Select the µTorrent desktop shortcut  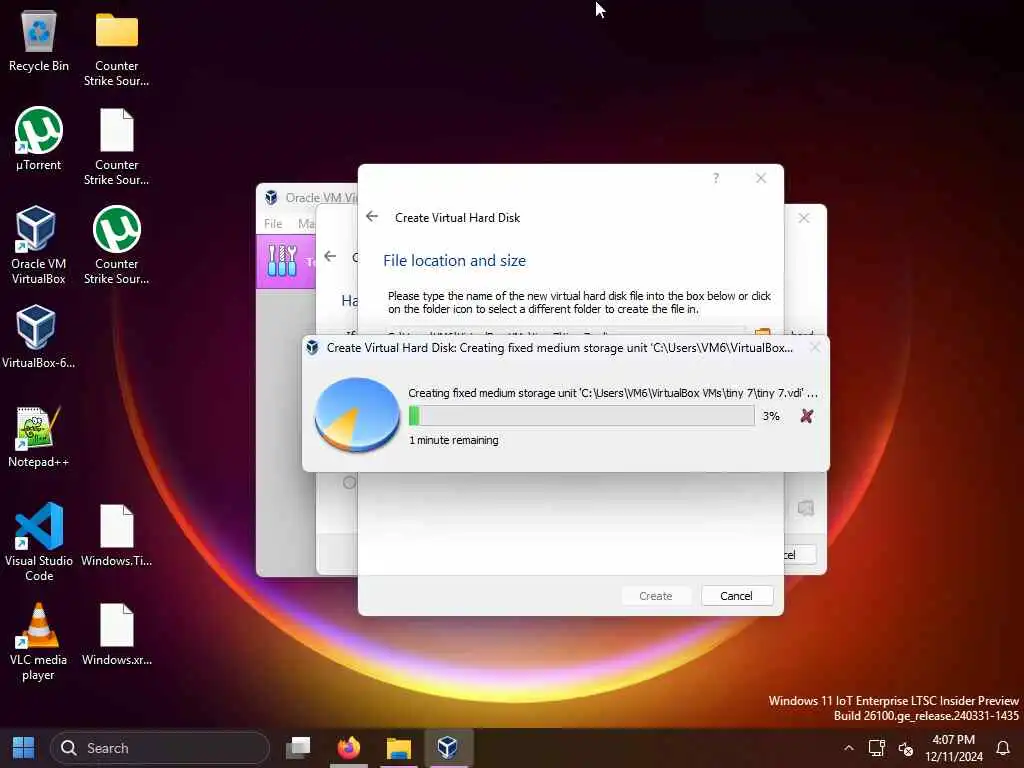pyautogui.click(x=39, y=139)
